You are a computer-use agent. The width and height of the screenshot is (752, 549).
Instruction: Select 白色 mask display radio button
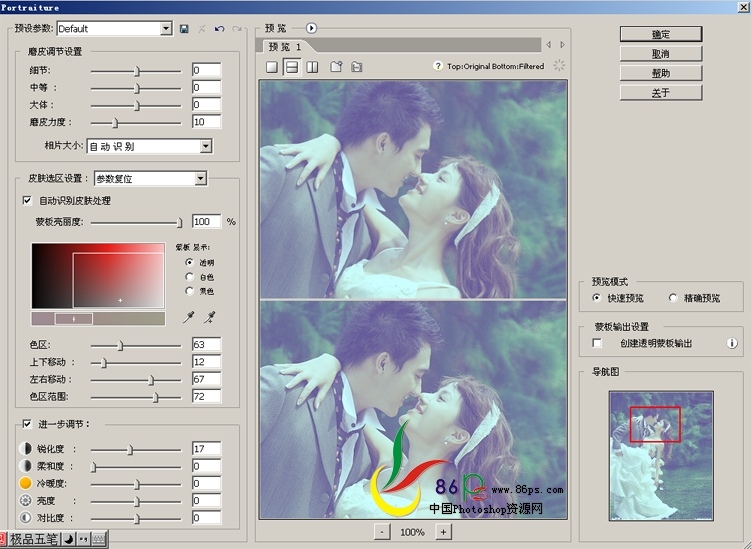189,277
